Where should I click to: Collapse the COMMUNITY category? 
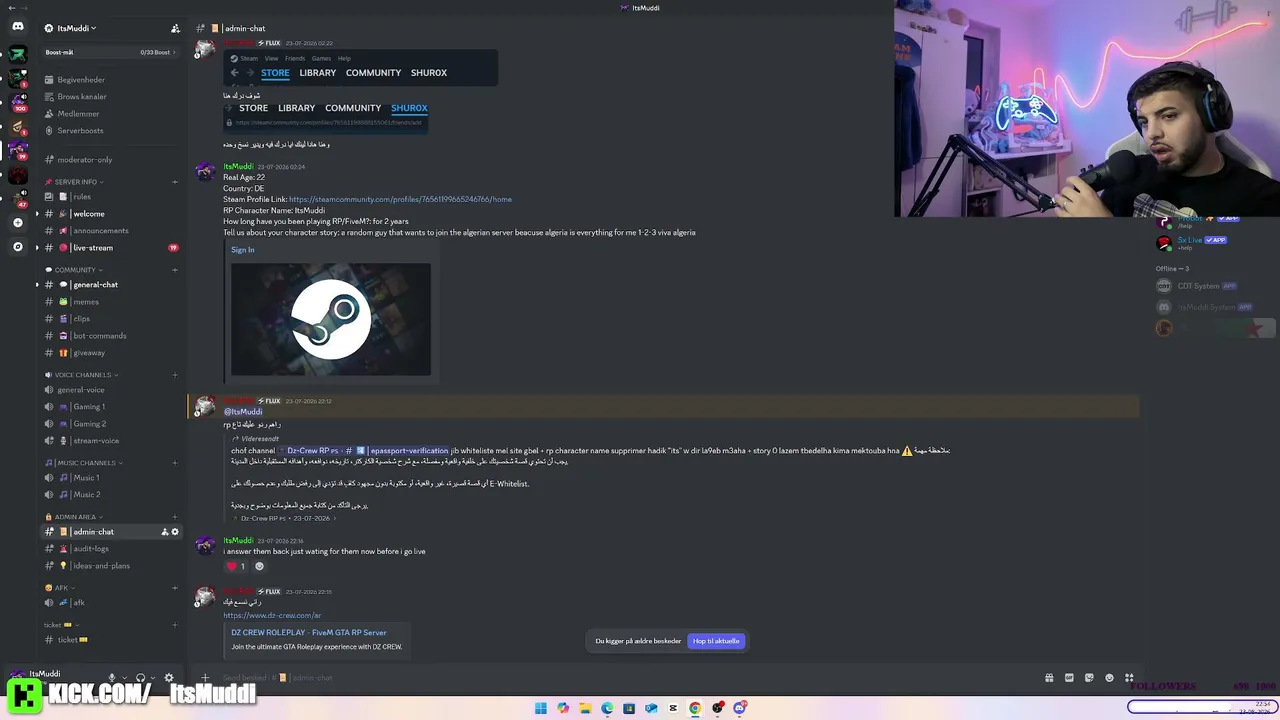75,270
